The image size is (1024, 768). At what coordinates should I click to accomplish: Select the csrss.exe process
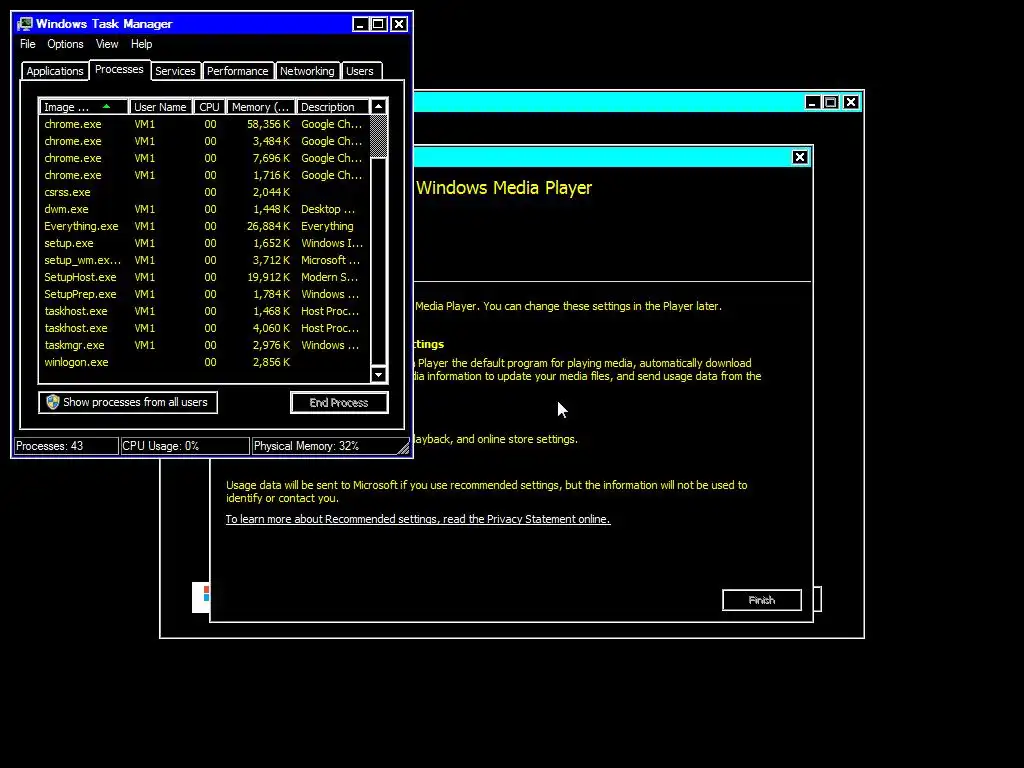204,192
